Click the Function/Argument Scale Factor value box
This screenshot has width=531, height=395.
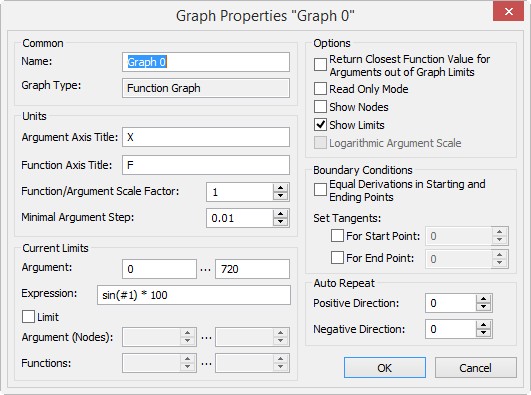pyautogui.click(x=239, y=192)
